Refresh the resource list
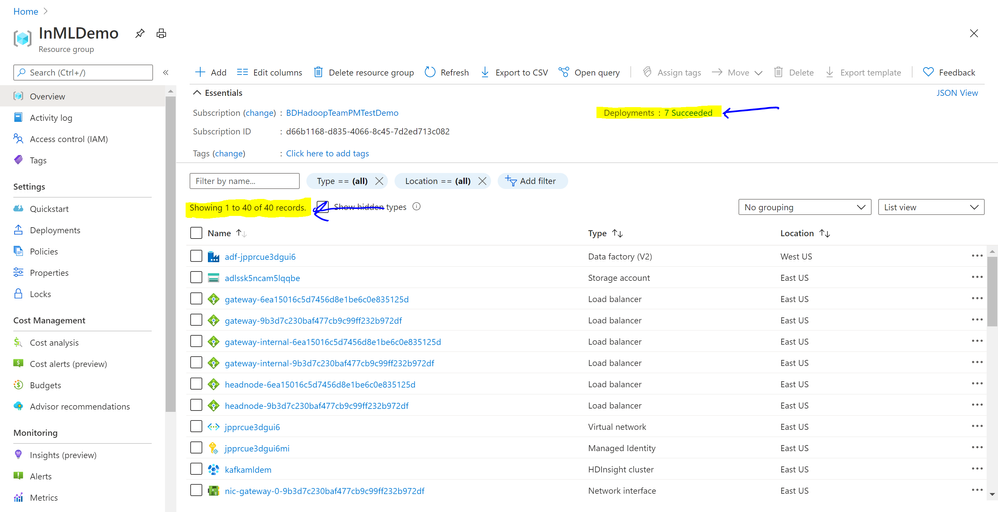Image resolution: width=998 pixels, height=512 pixels. point(447,73)
